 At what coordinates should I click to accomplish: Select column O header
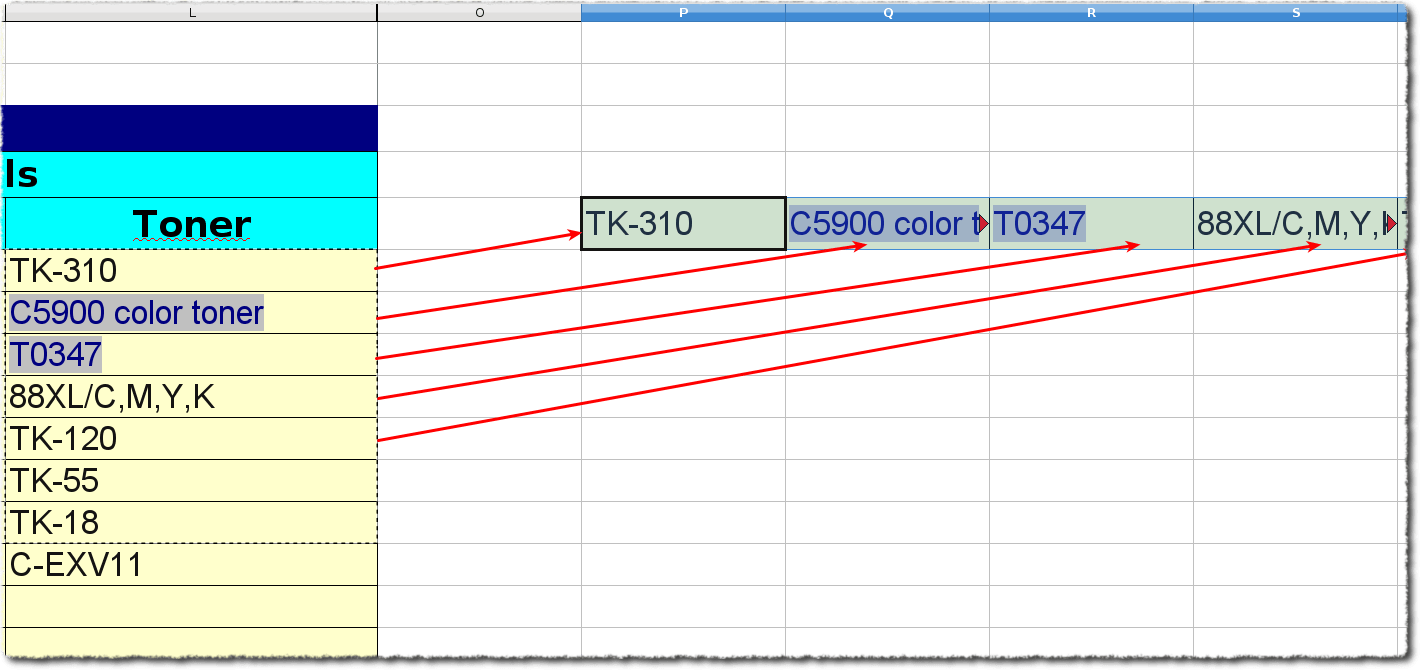(x=479, y=13)
